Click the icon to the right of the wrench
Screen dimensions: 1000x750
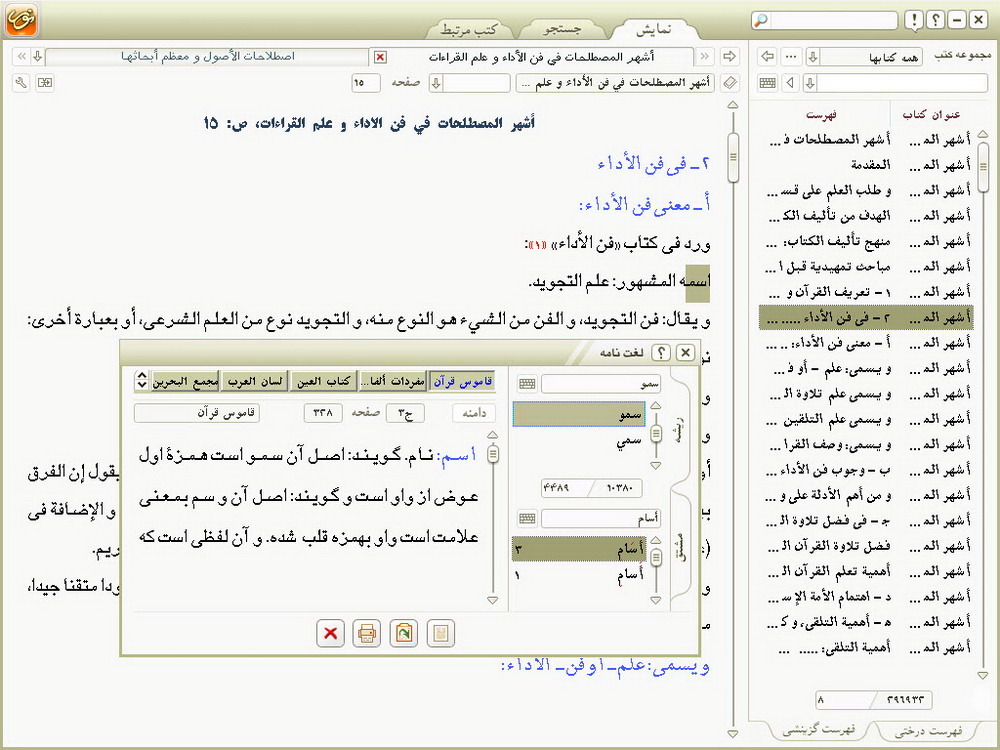tap(45, 82)
